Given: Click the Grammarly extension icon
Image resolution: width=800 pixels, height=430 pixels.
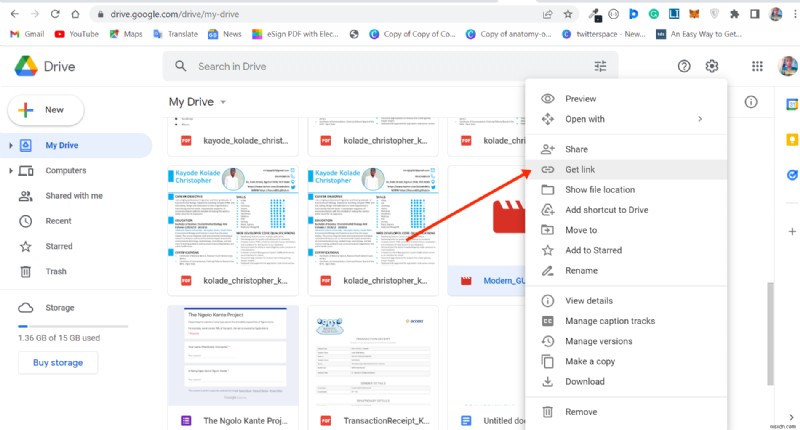Looking at the screenshot, I should (x=654, y=14).
